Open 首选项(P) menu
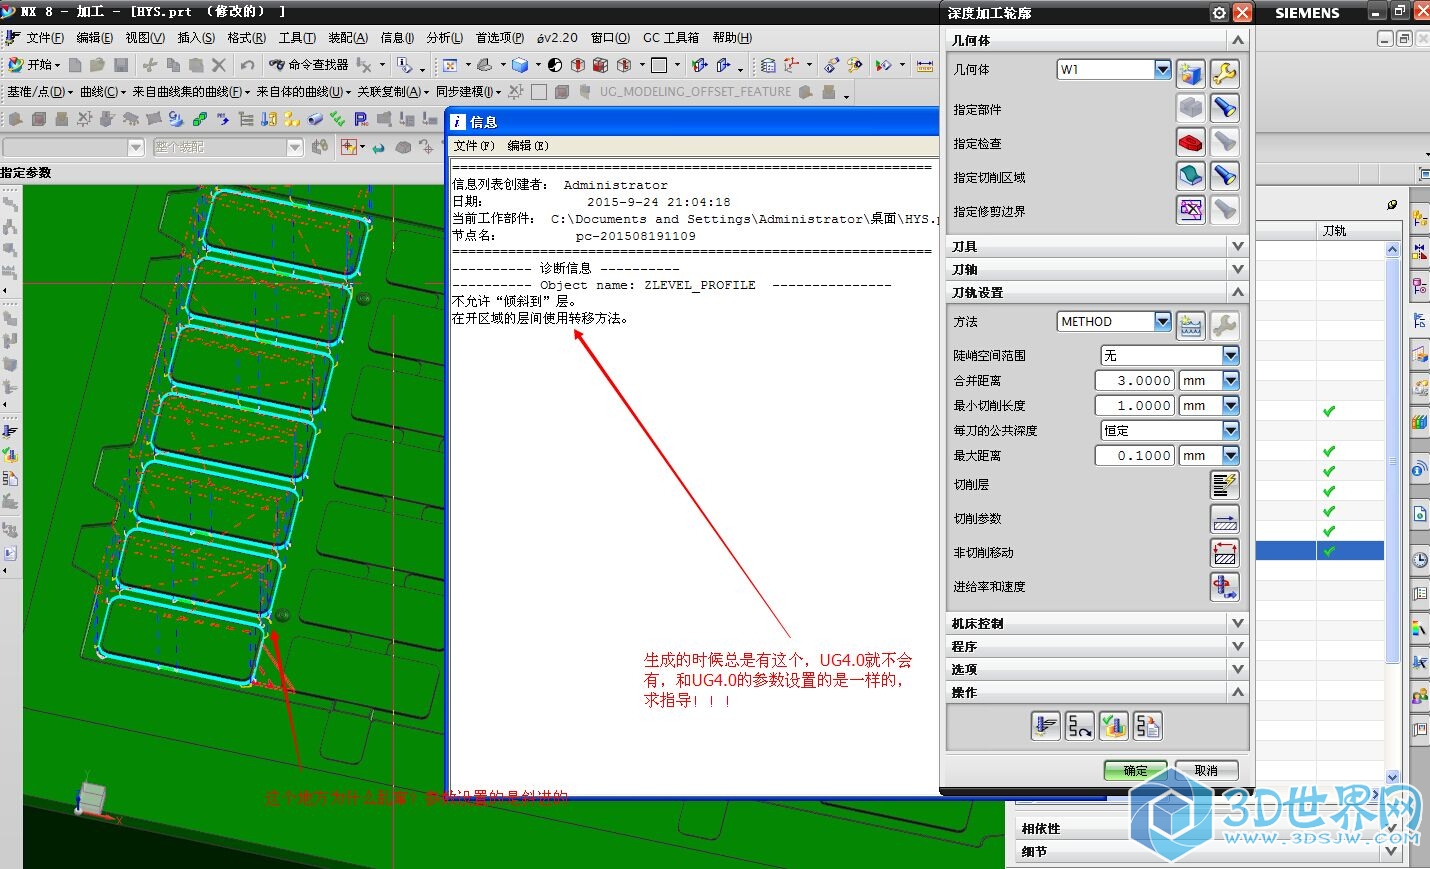This screenshot has width=1430, height=869. (x=499, y=38)
